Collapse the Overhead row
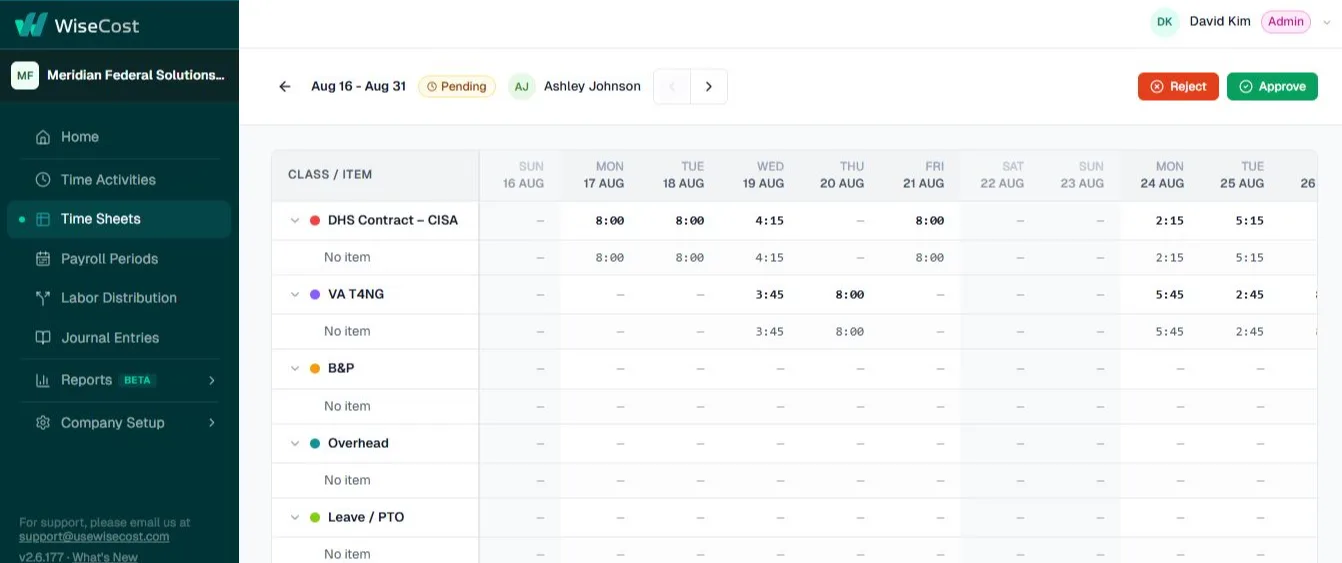The width and height of the screenshot is (1342, 563). (x=295, y=443)
